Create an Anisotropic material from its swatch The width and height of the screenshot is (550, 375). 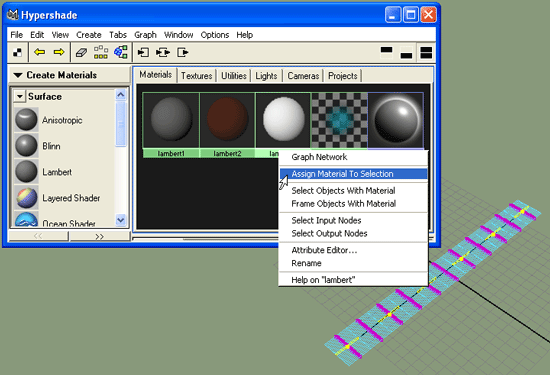26,120
